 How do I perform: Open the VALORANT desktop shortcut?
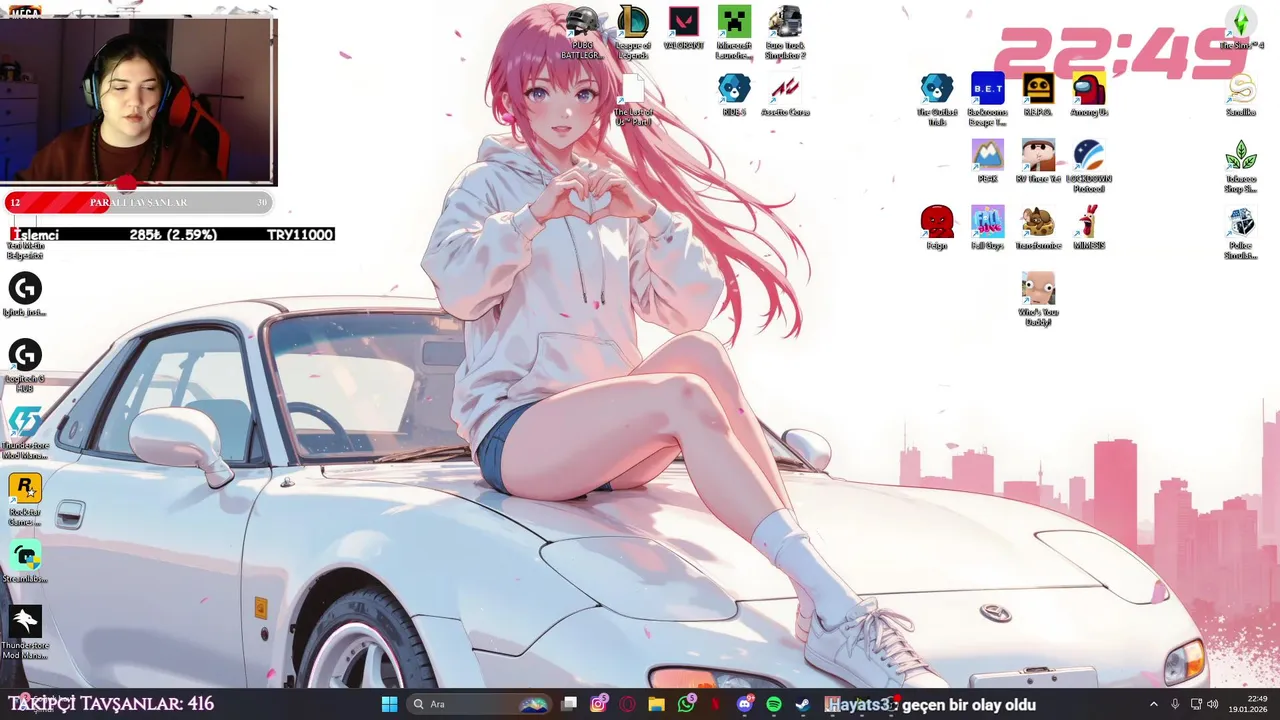tap(684, 28)
